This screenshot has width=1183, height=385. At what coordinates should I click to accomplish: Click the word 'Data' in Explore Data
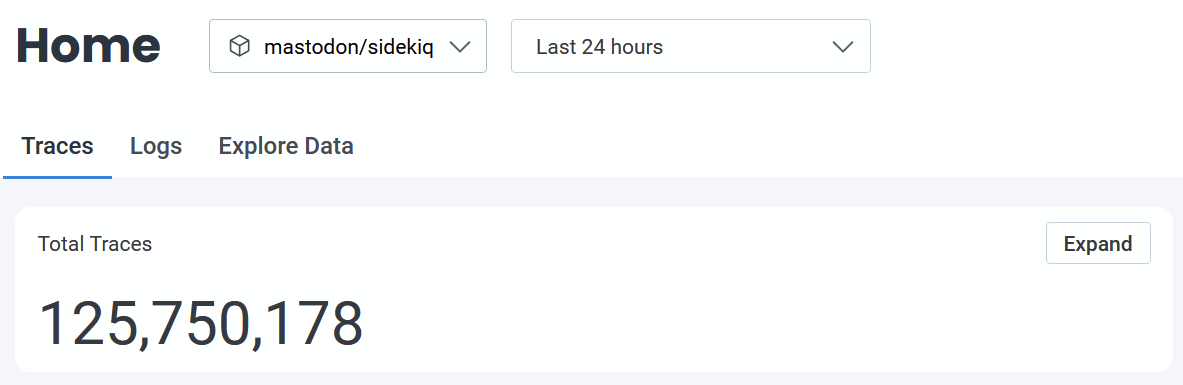coord(327,146)
